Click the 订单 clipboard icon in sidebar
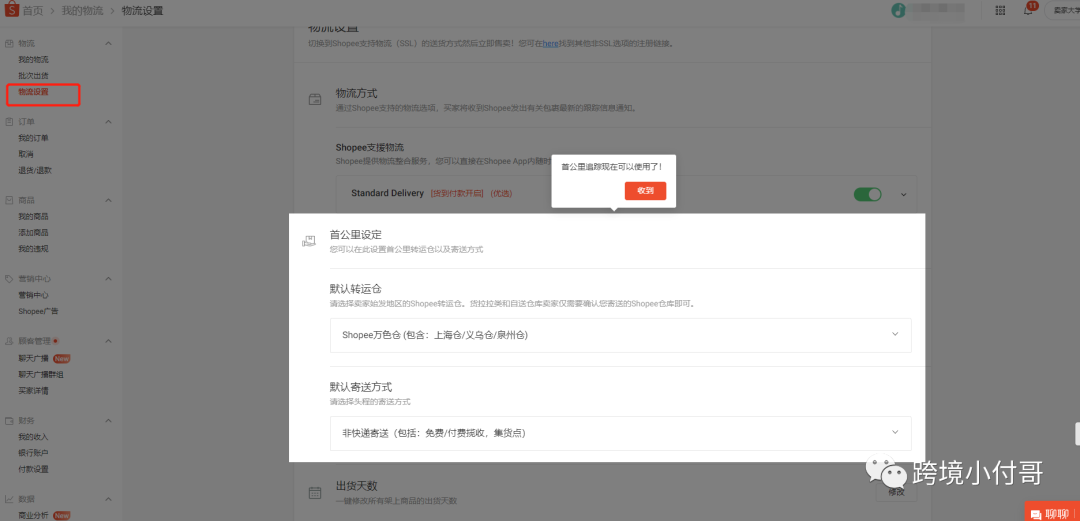 point(9,122)
